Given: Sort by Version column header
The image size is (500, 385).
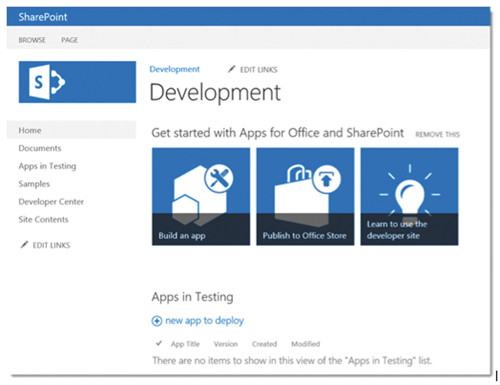Looking at the screenshot, I should click(226, 344).
